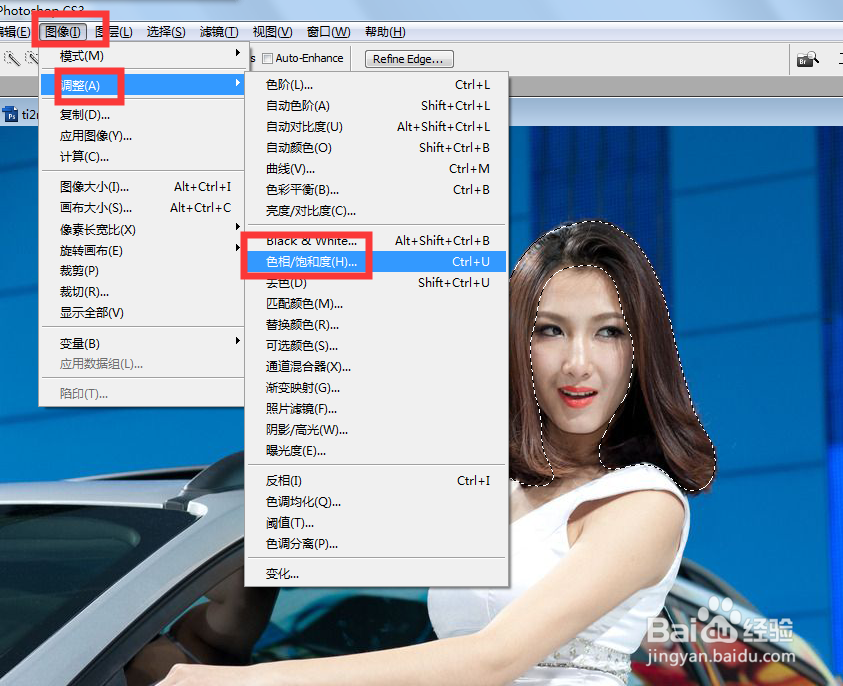Open 图像大小(I)... dialog

[142, 187]
